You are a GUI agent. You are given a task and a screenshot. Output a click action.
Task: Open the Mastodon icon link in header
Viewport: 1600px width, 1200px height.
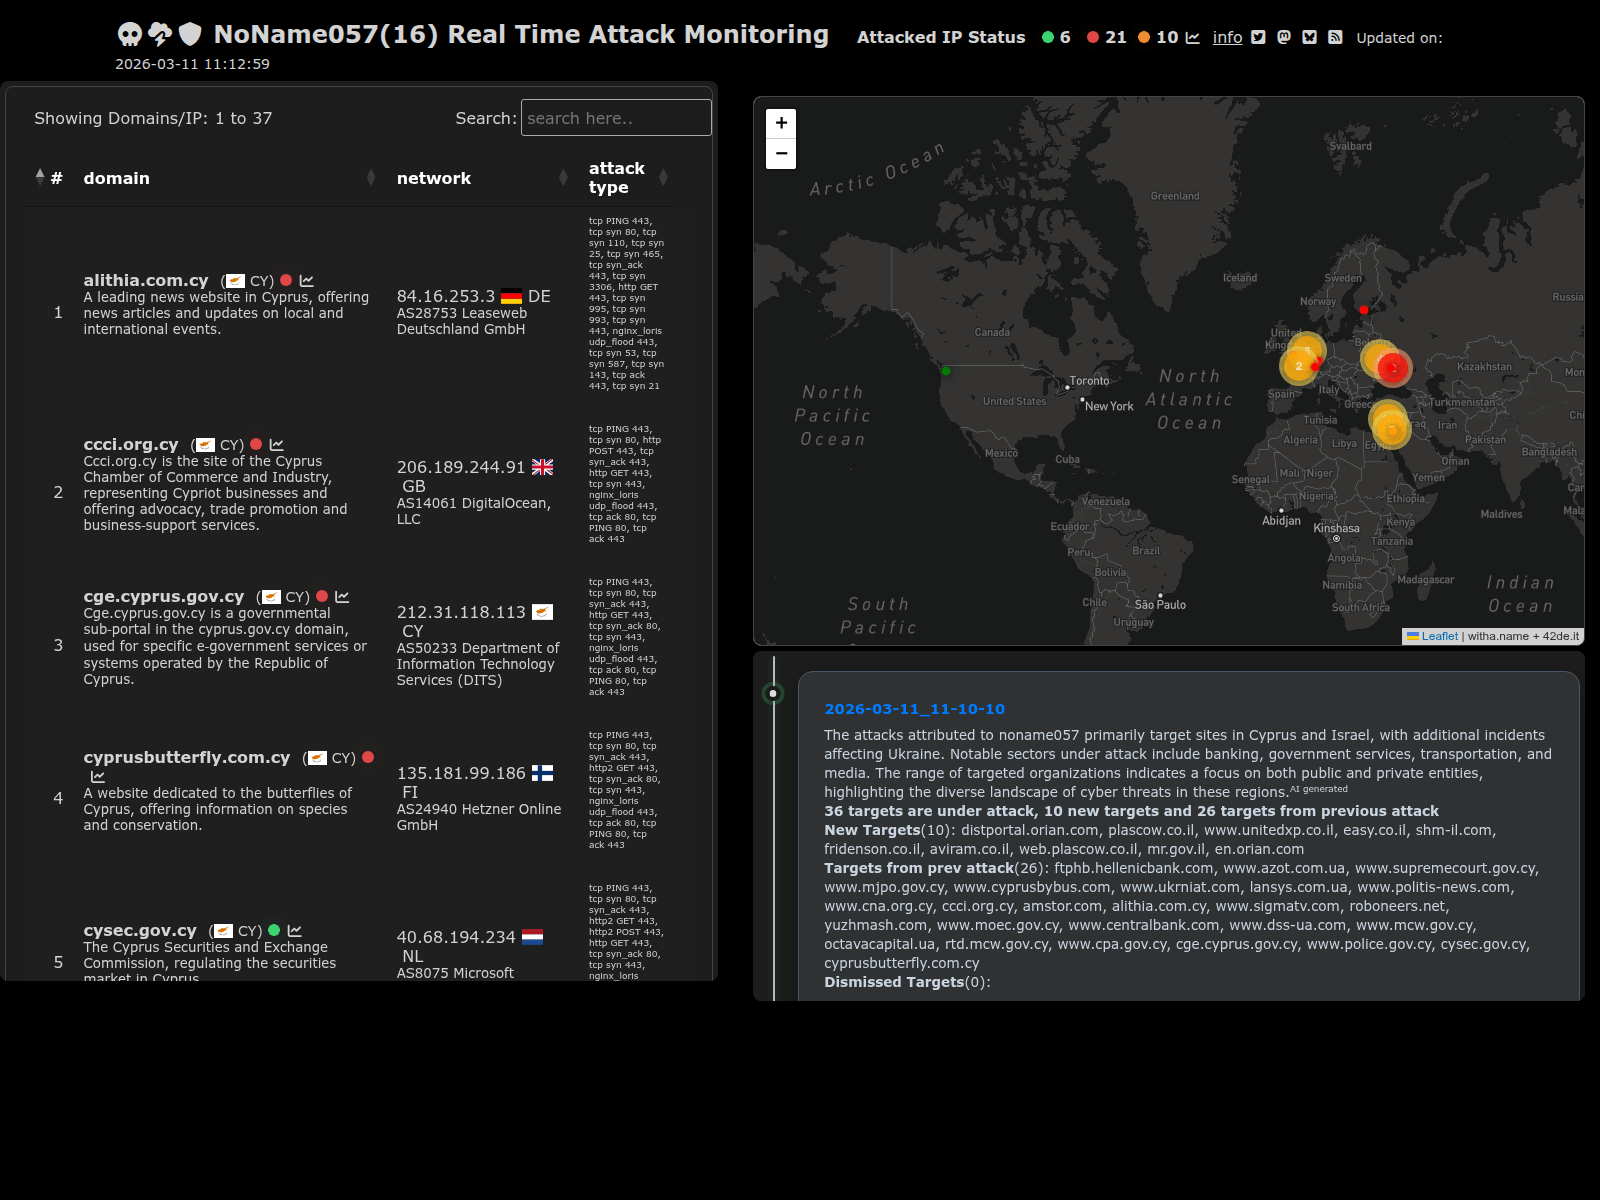(1284, 37)
